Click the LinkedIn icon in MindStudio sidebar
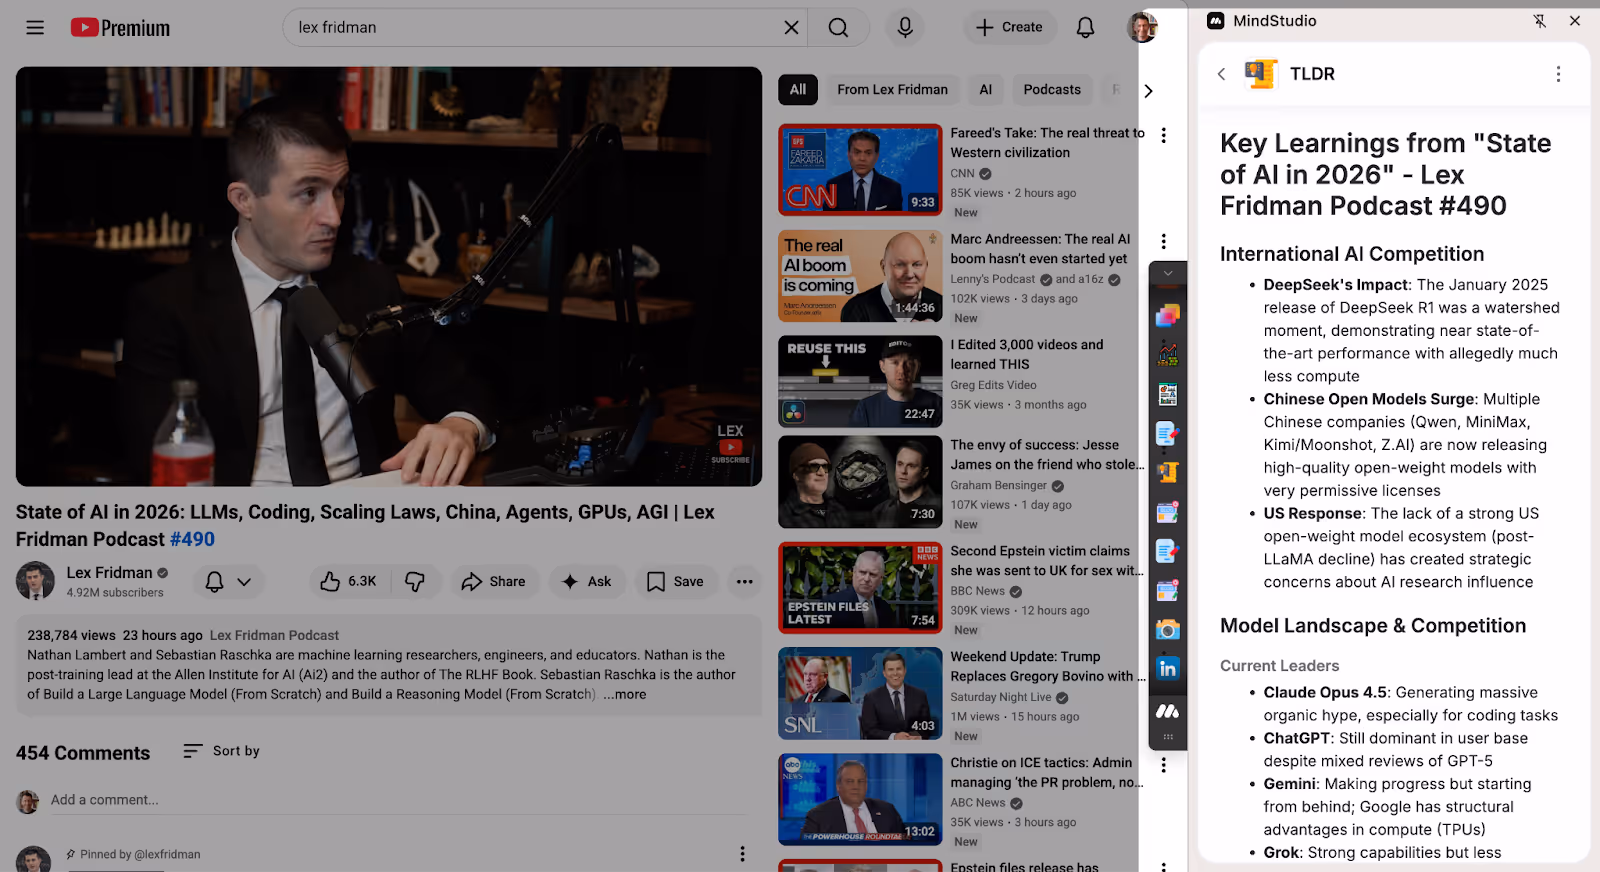This screenshot has width=1600, height=872. pos(1167,669)
